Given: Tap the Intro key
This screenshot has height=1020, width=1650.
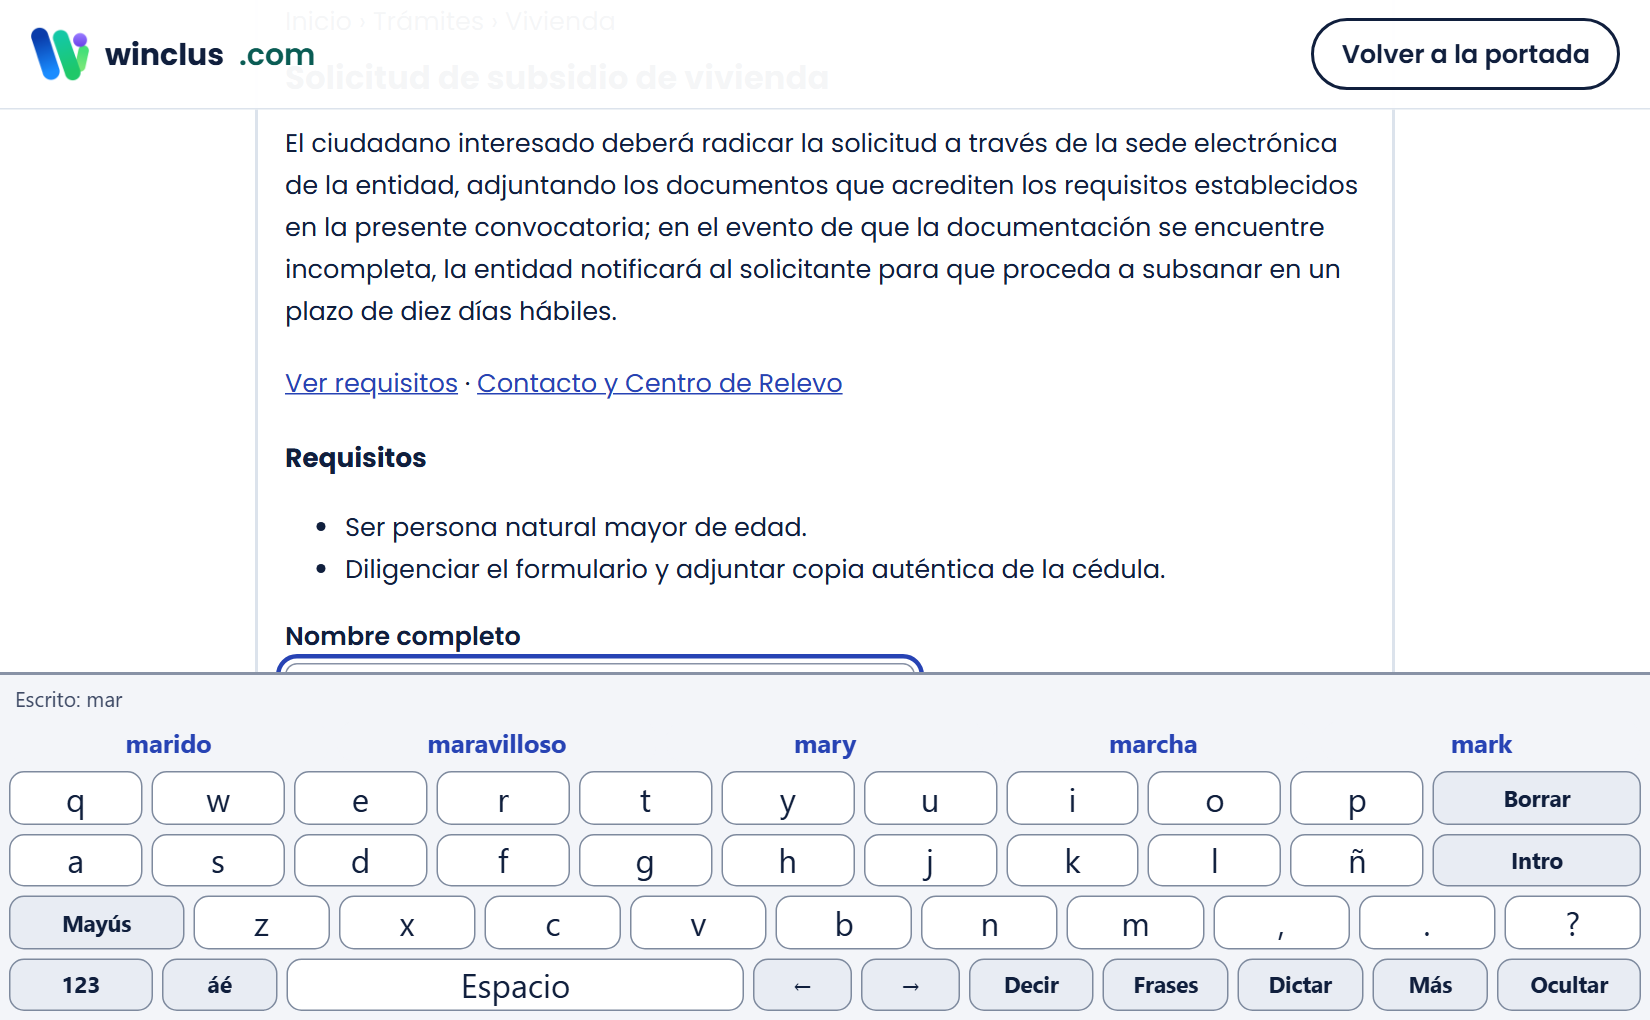Looking at the screenshot, I should pyautogui.click(x=1536, y=860).
